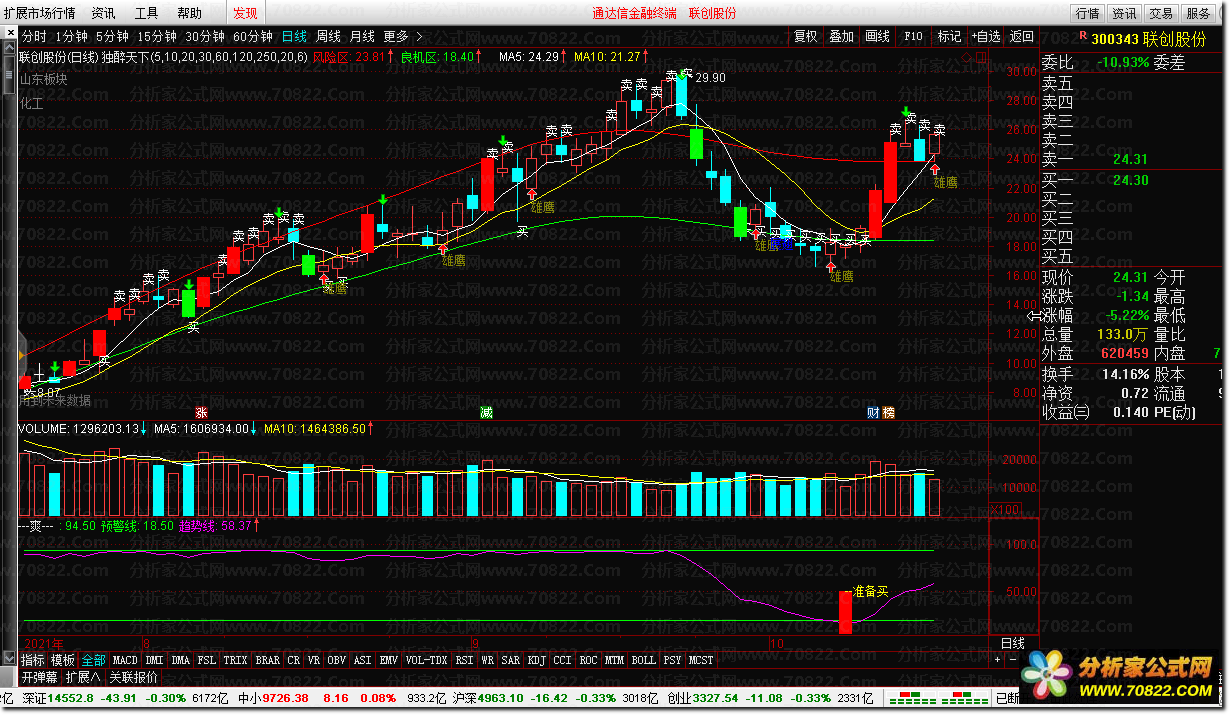
Task: Click the 化工 sector label
Action: [32, 103]
